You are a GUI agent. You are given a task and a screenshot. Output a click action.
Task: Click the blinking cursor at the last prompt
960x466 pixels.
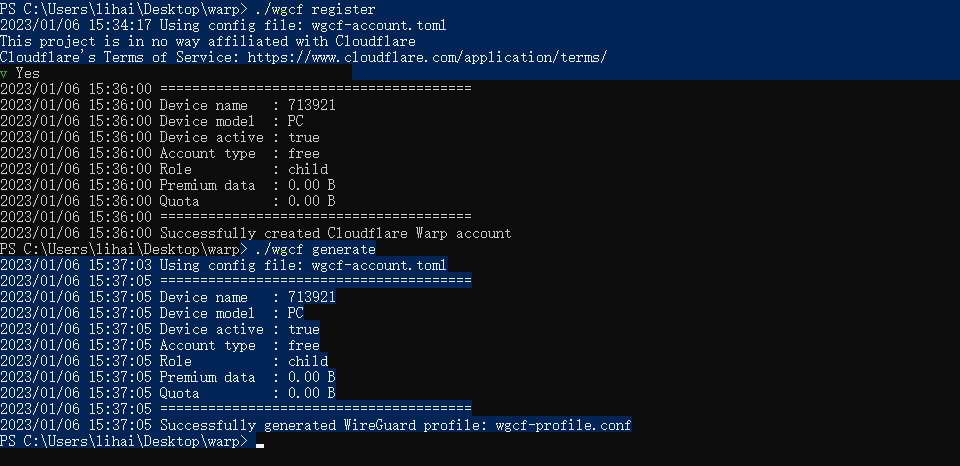point(260,443)
